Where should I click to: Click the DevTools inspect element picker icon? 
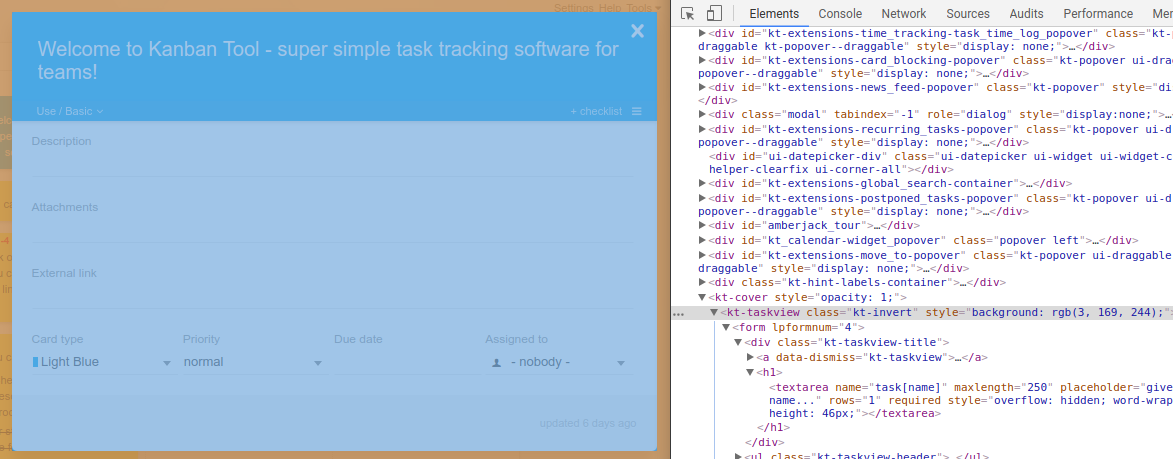click(688, 14)
